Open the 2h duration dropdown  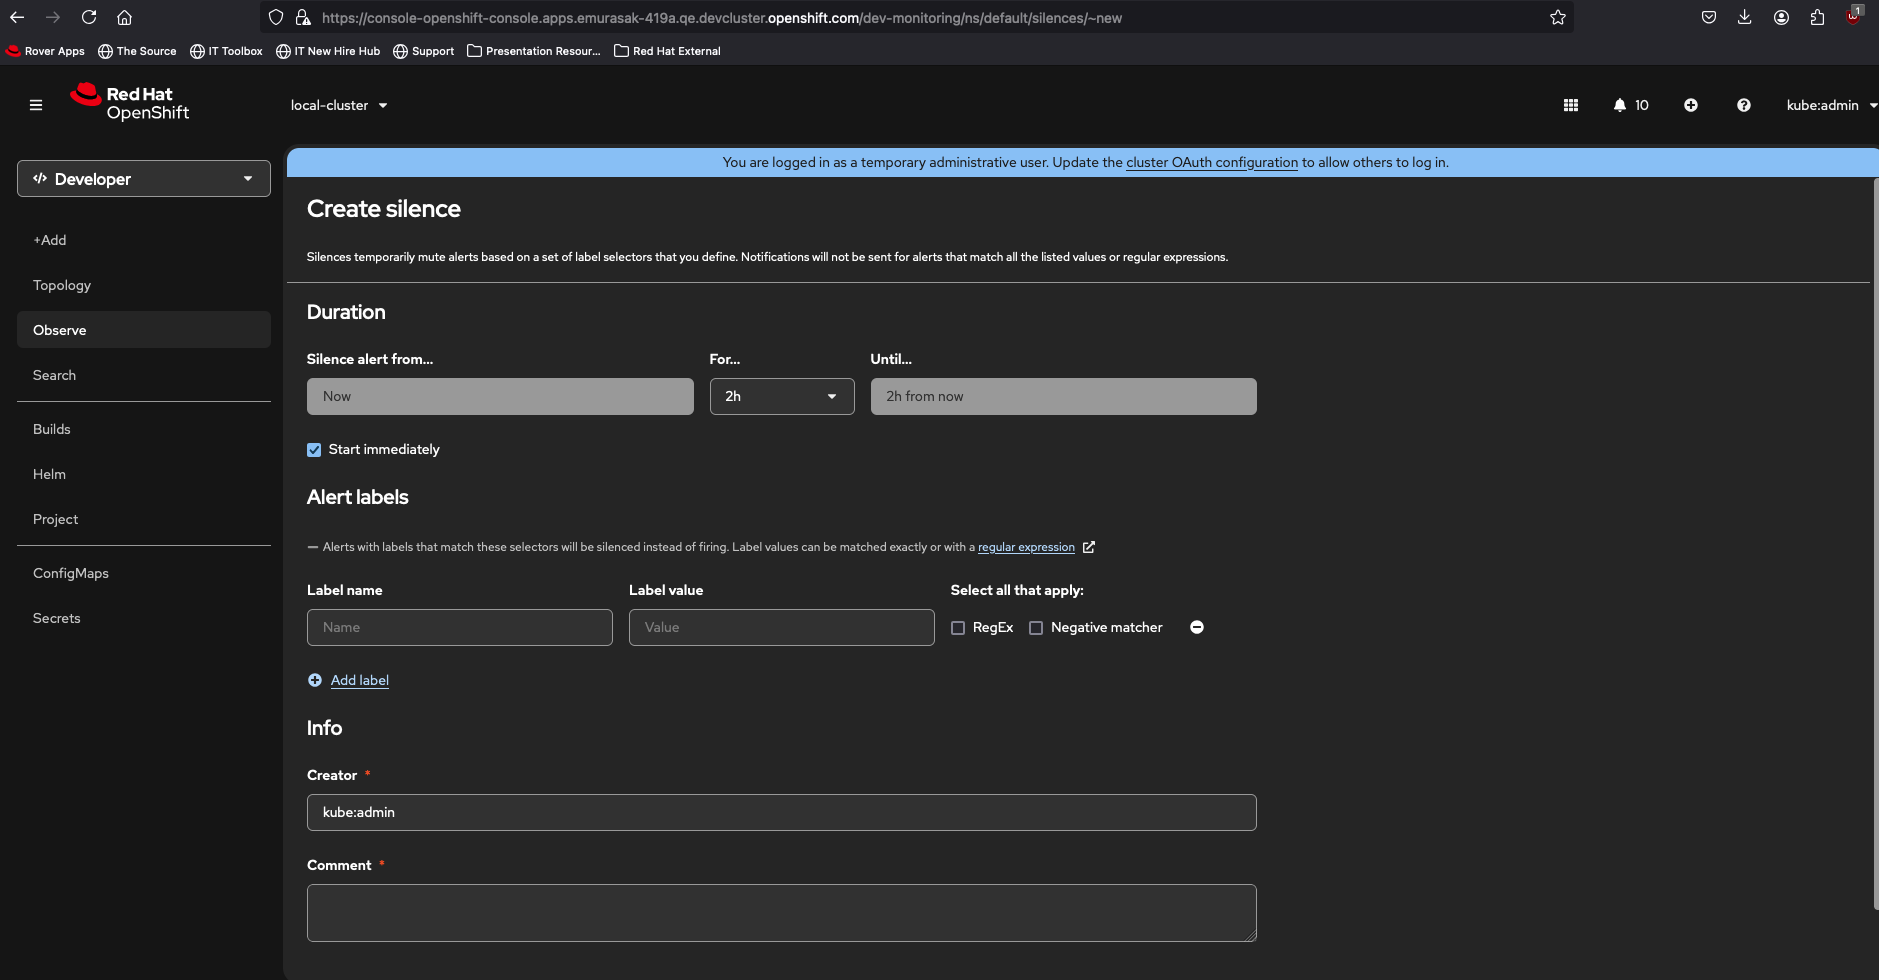(x=781, y=396)
